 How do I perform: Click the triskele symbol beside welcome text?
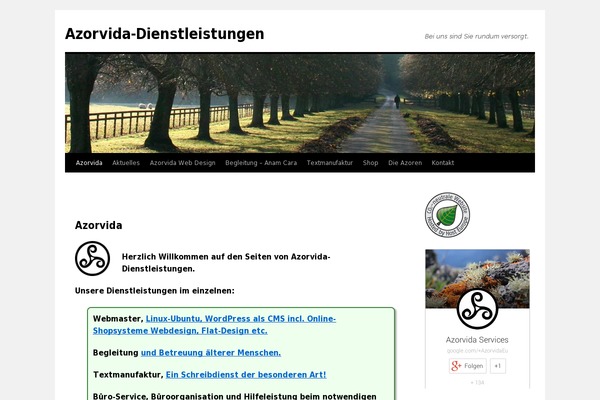click(x=92, y=258)
